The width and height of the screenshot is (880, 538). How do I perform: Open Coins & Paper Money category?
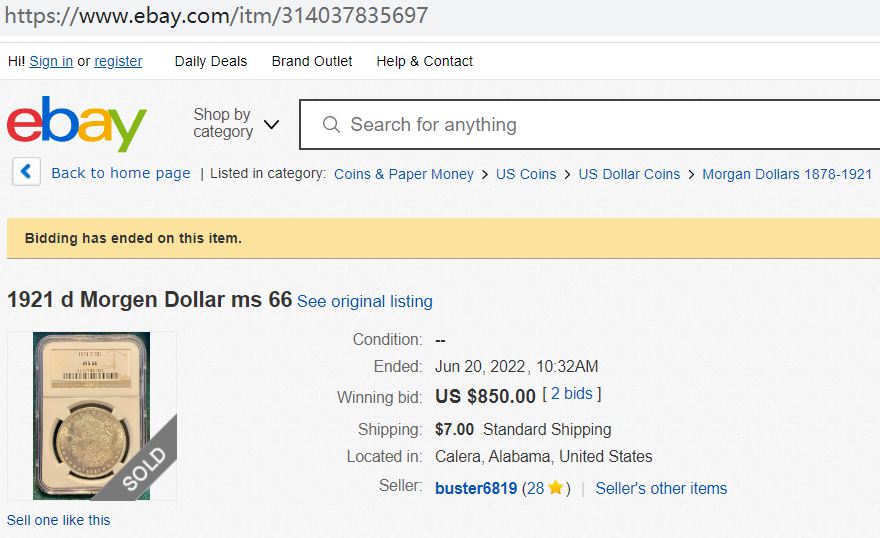[x=403, y=174]
